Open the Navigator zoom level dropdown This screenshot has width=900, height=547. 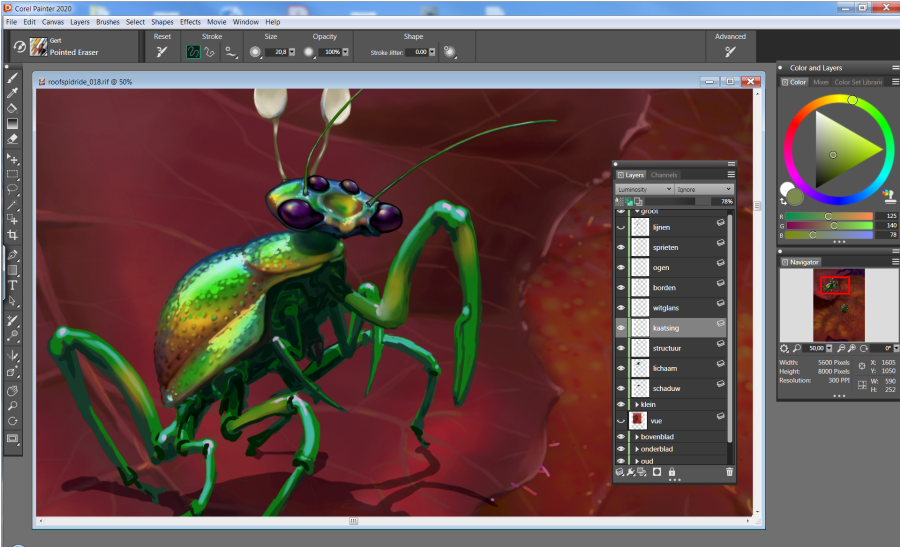(x=828, y=348)
